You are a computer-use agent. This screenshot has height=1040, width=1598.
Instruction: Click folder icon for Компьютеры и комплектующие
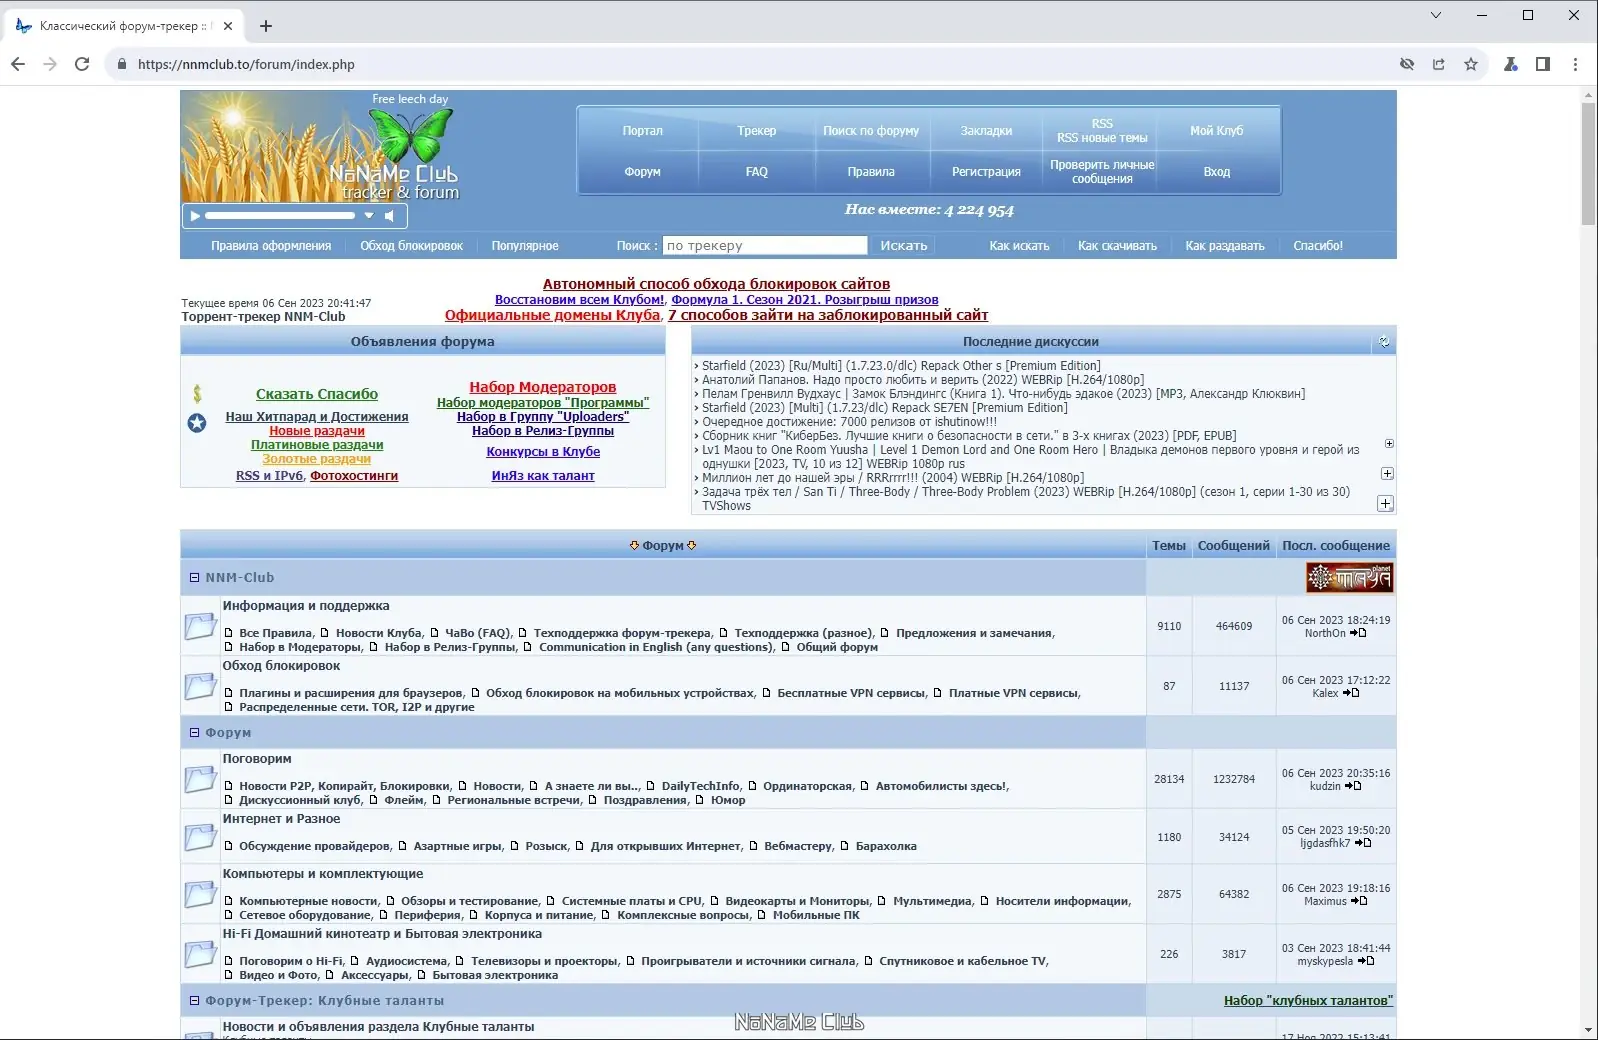(x=200, y=894)
